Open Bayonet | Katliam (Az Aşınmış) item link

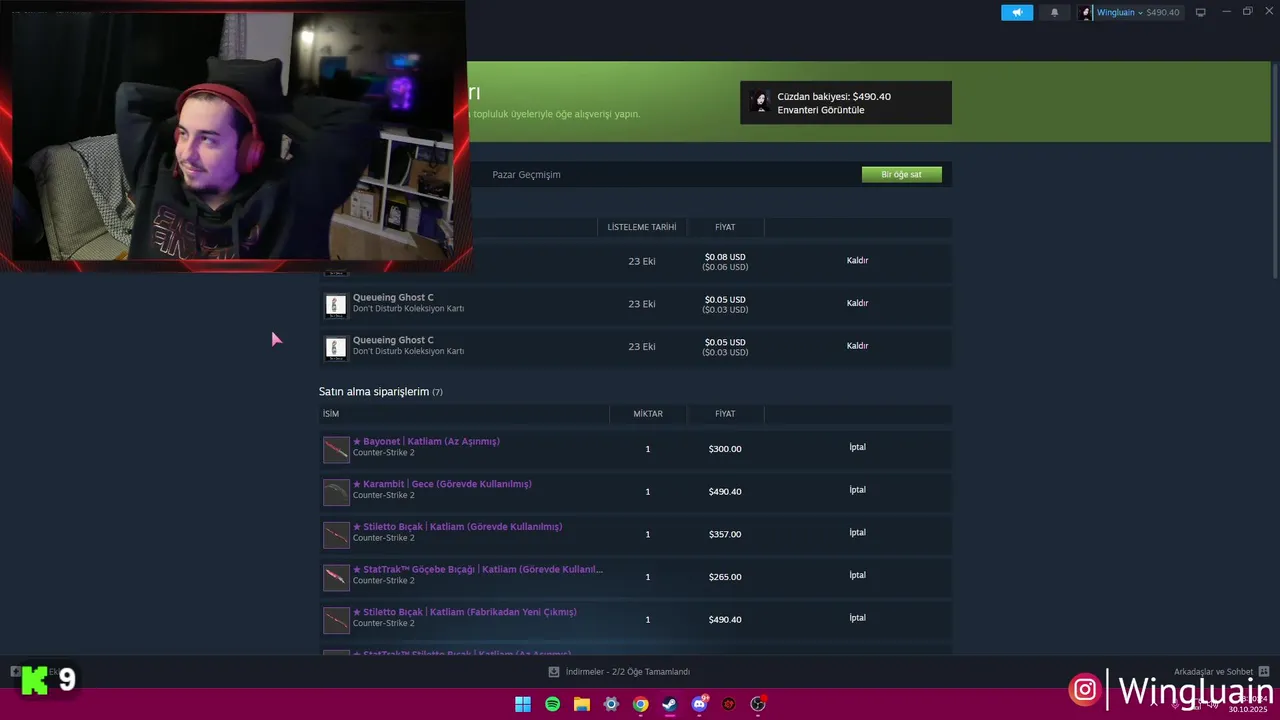pyautogui.click(x=426, y=441)
